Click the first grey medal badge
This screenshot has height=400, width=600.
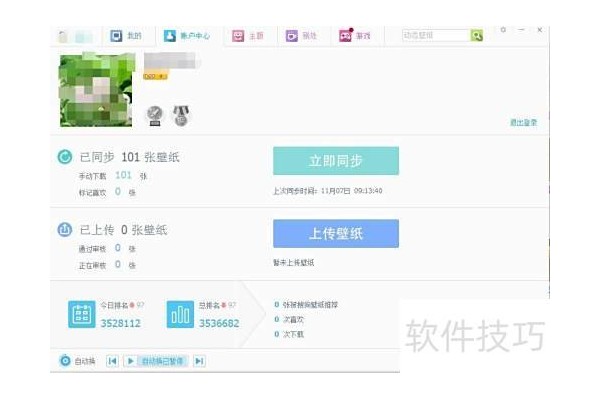155,116
